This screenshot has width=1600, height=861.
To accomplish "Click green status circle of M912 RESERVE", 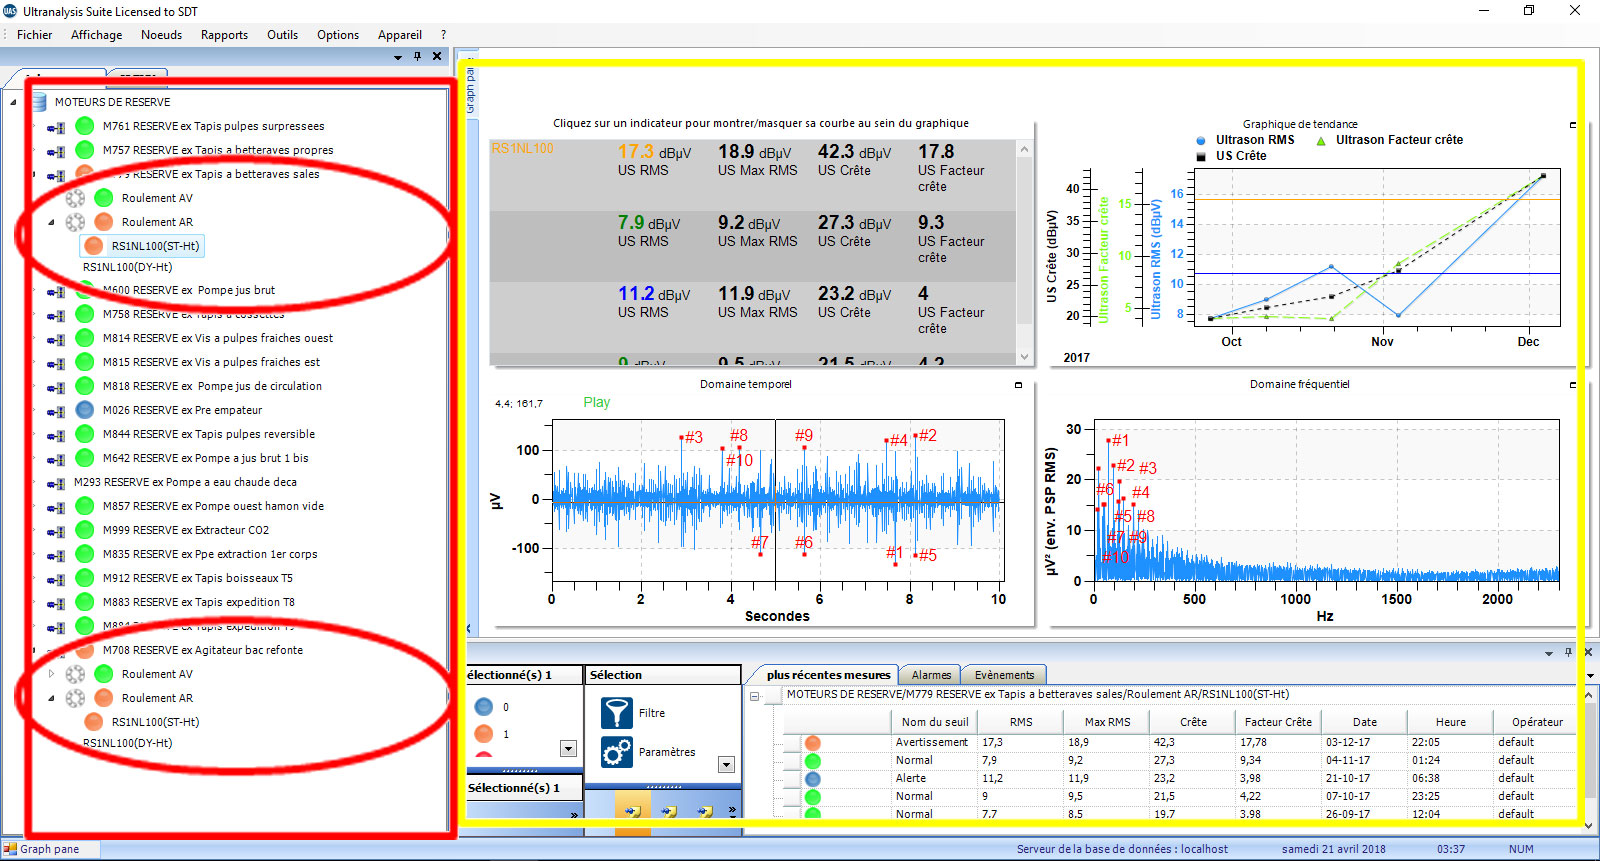I will pos(85,578).
